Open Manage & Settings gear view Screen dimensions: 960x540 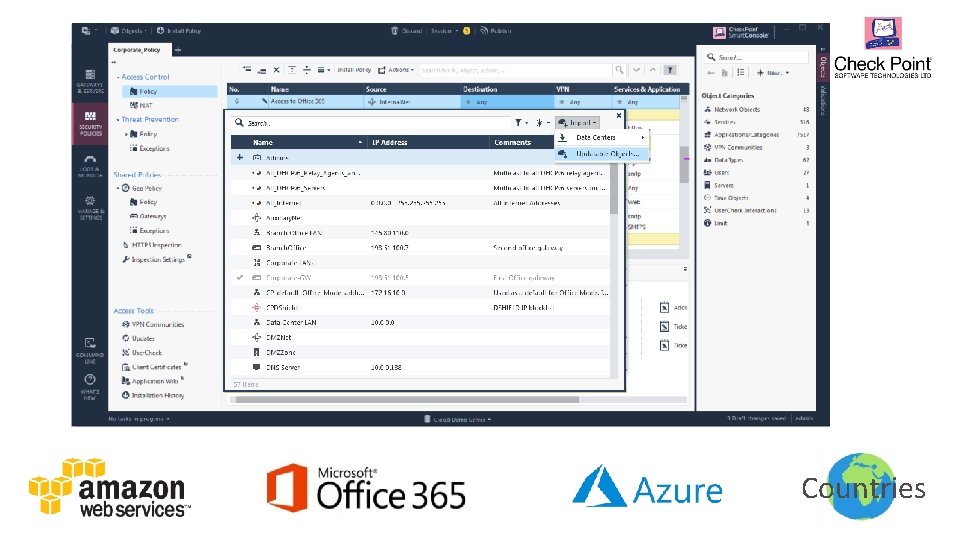pyautogui.click(x=90, y=208)
